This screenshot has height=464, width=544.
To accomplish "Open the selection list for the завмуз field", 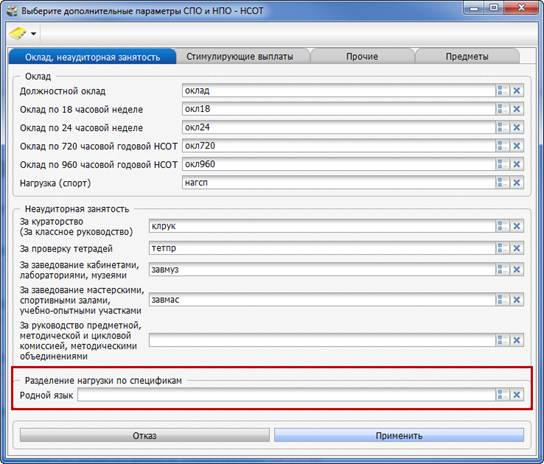I will tap(502, 270).
